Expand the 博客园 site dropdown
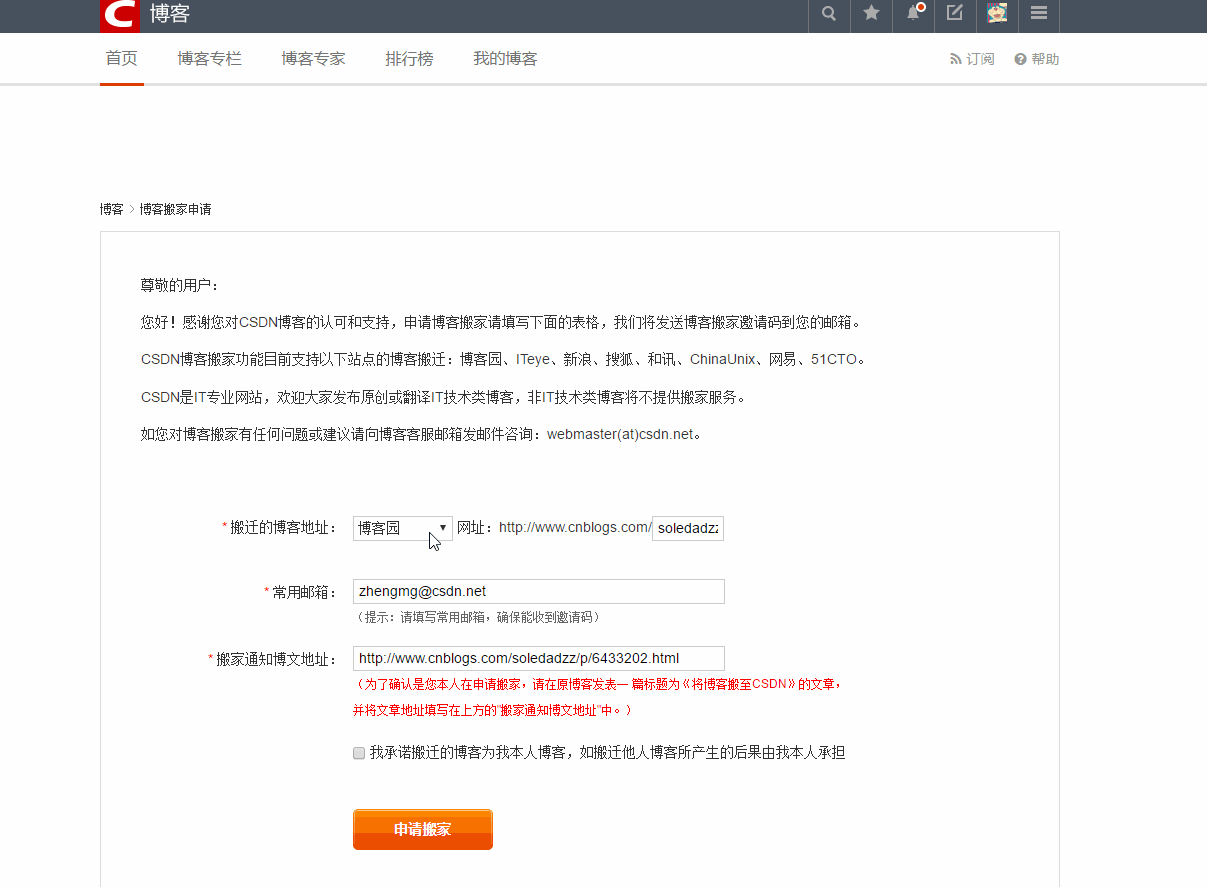The height and width of the screenshot is (887, 1207). pos(403,528)
